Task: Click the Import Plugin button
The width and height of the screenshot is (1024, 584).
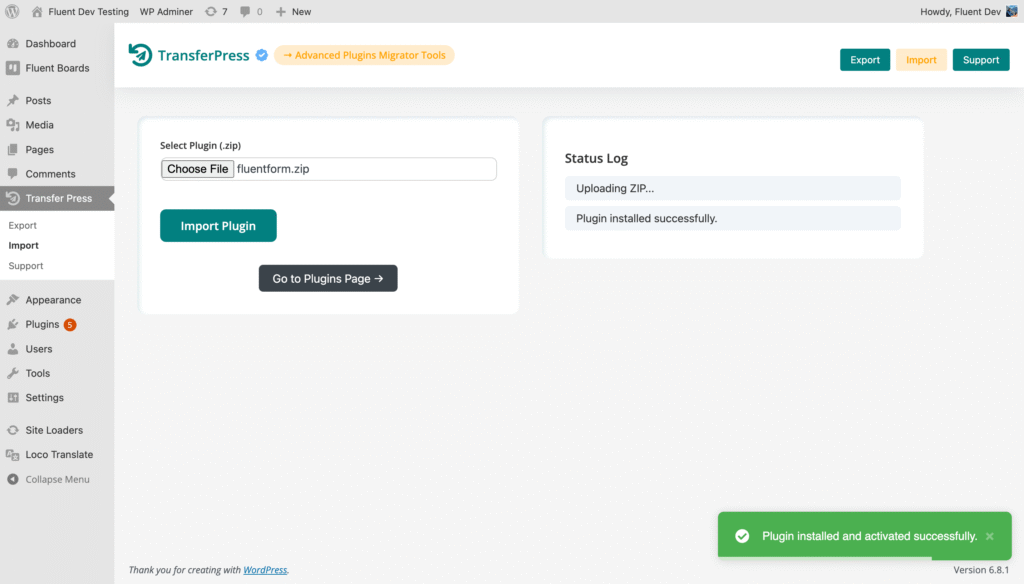Action: click(x=218, y=225)
